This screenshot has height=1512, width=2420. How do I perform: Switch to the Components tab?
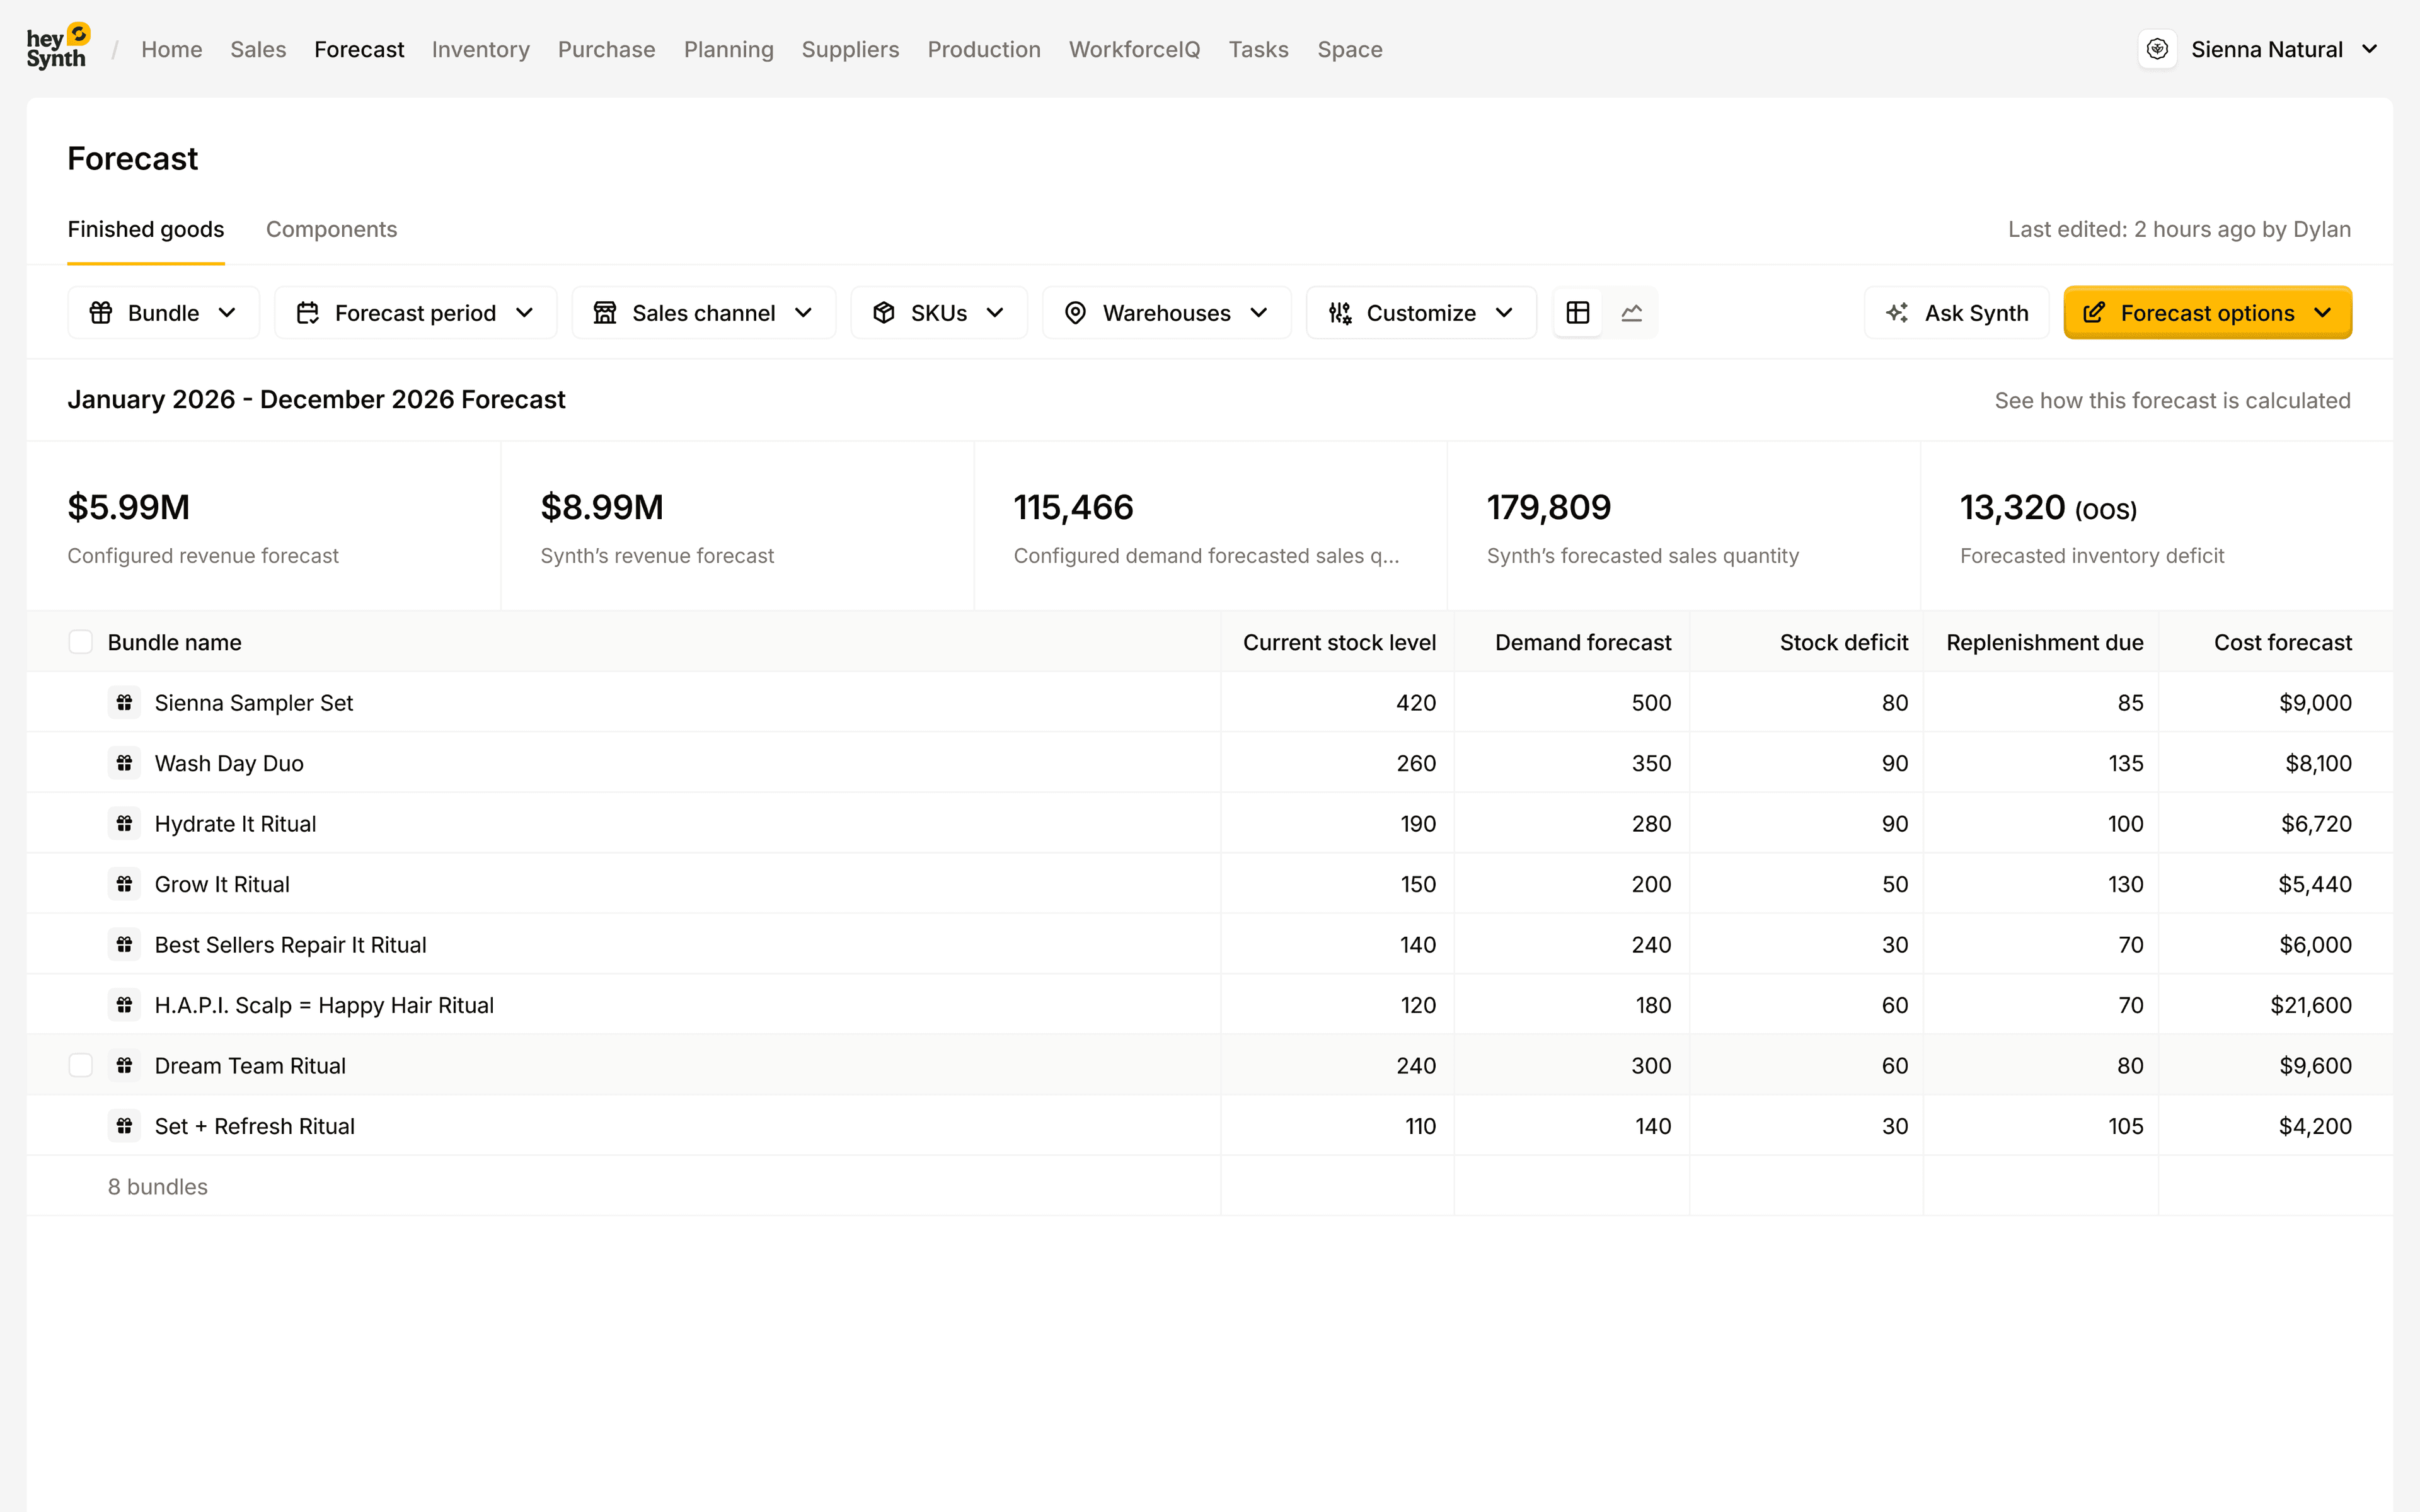click(331, 229)
